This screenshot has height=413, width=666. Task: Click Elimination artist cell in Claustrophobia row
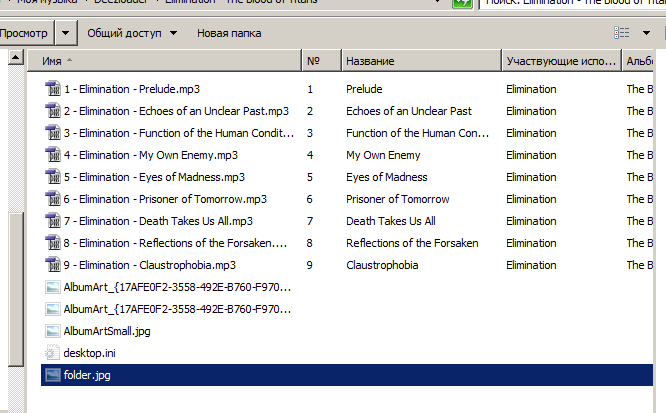coord(531,266)
